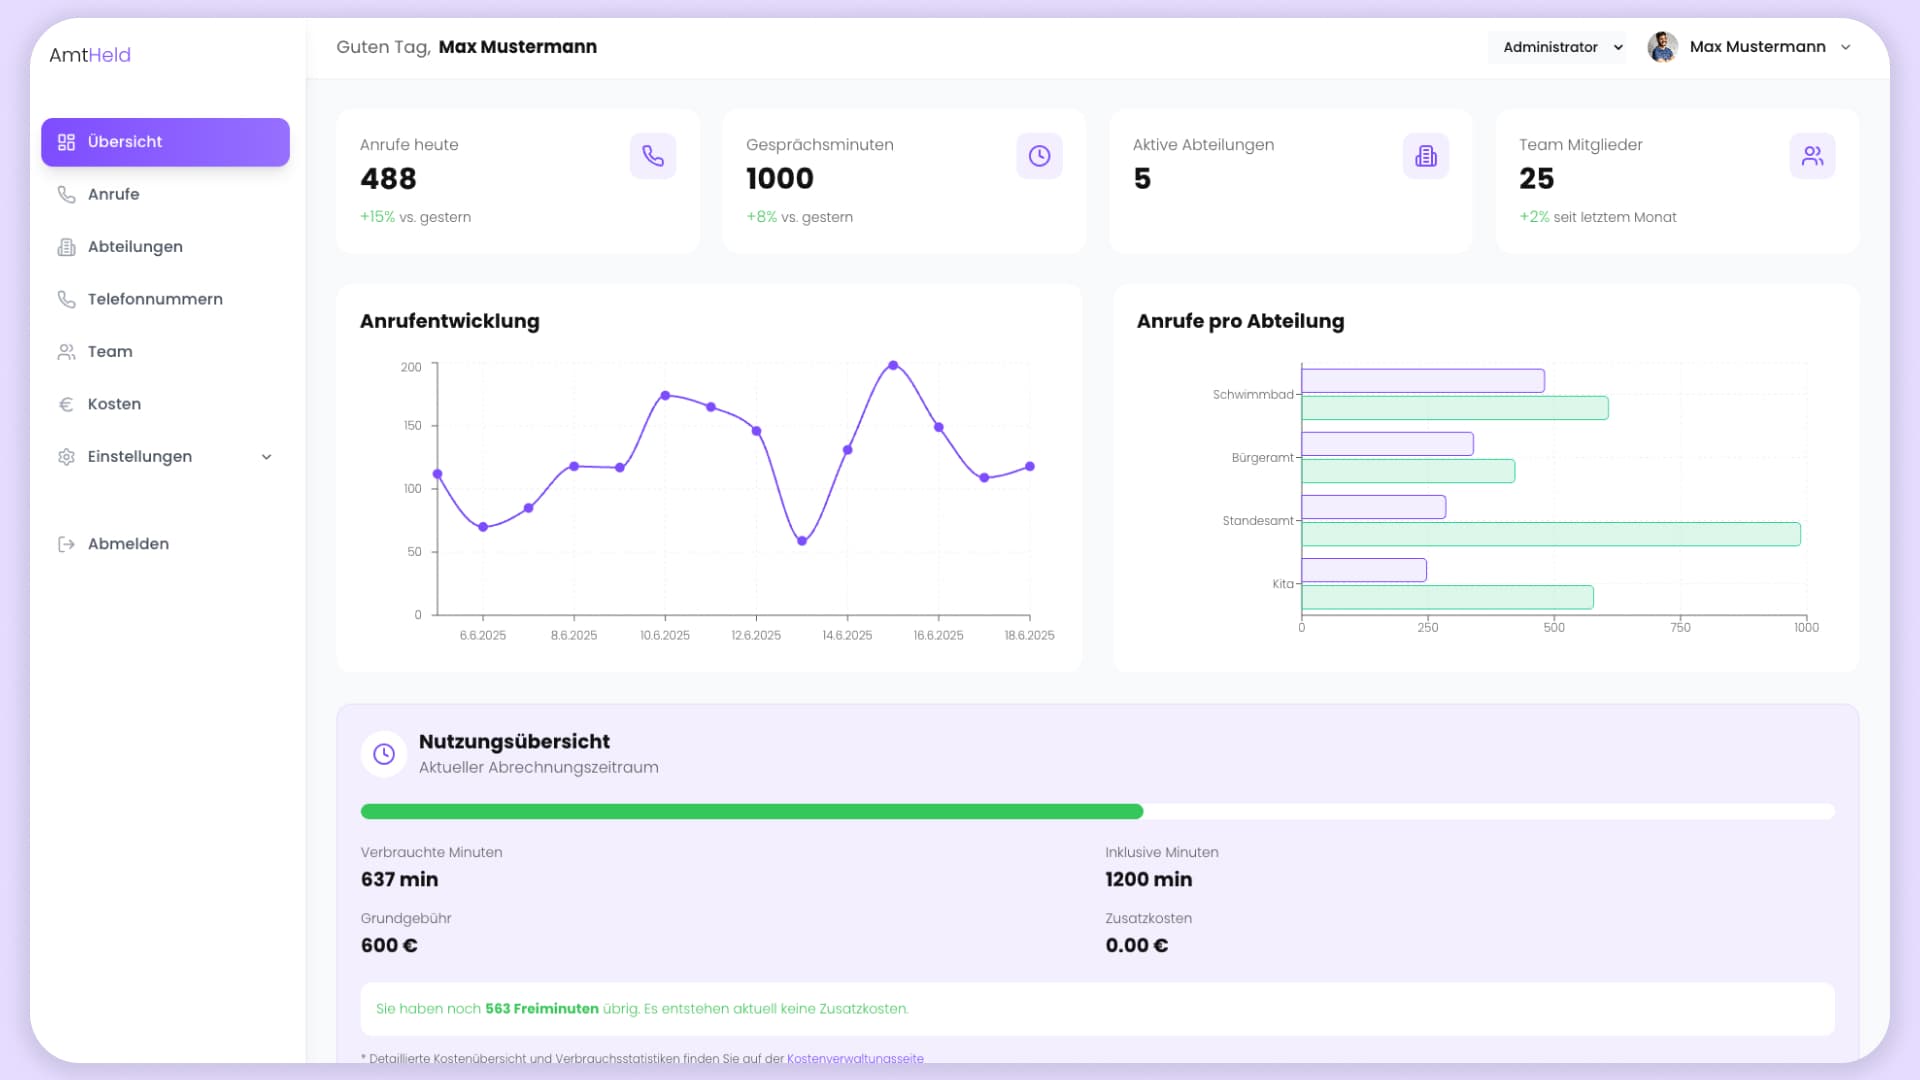Click the green usage progress bar
The width and height of the screenshot is (1920, 1080).
coord(751,812)
